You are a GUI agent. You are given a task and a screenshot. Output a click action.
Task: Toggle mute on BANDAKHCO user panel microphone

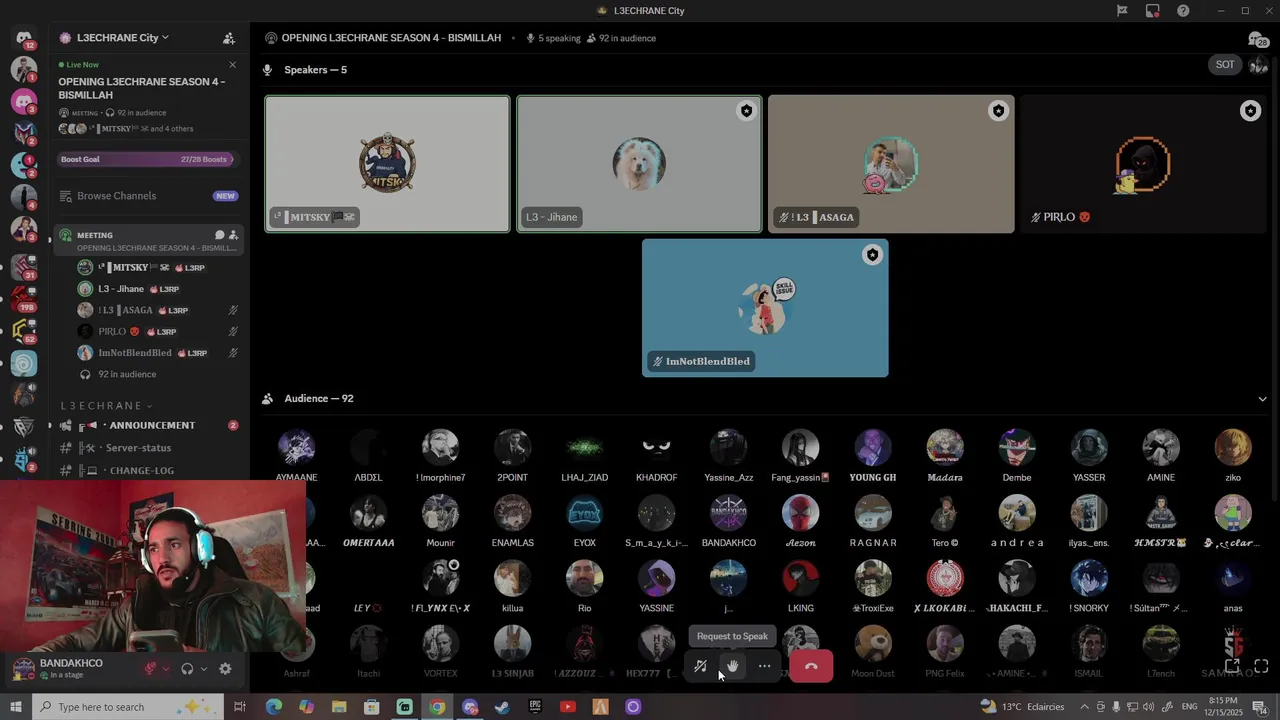(x=150, y=669)
